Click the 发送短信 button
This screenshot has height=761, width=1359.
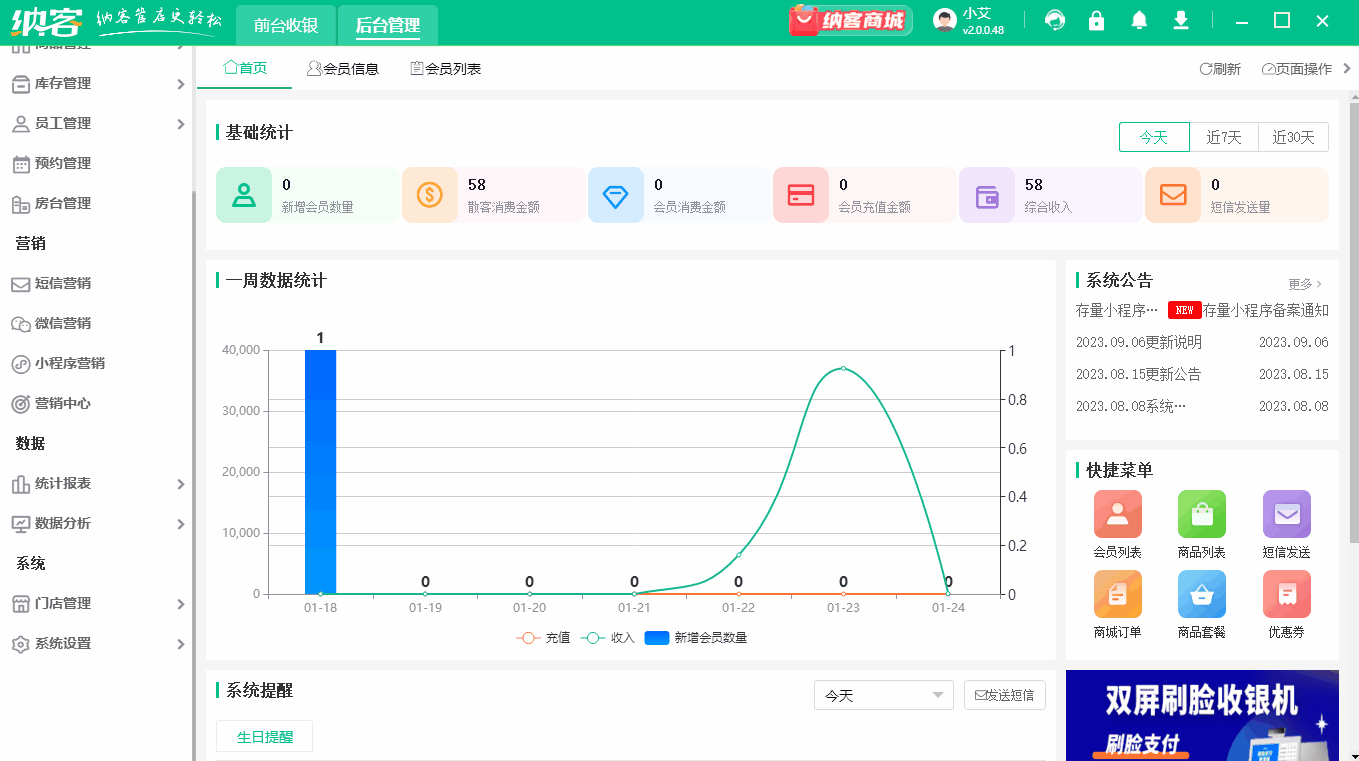click(1004, 694)
